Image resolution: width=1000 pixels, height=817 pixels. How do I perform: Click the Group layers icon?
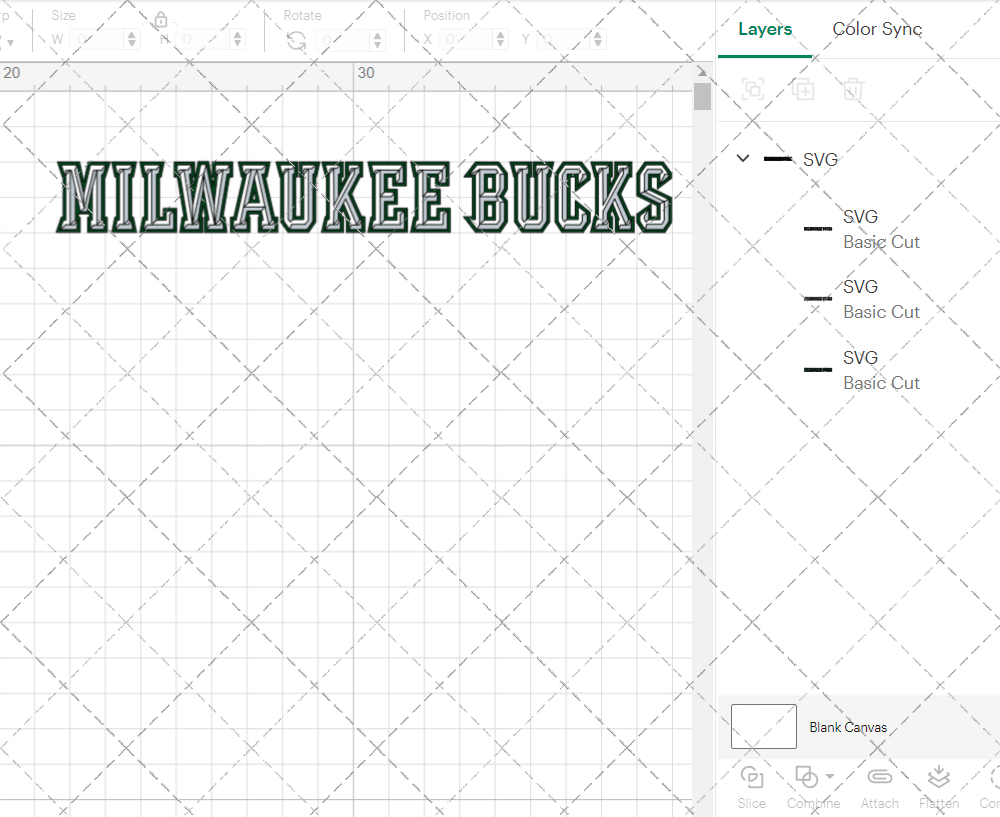click(x=753, y=89)
